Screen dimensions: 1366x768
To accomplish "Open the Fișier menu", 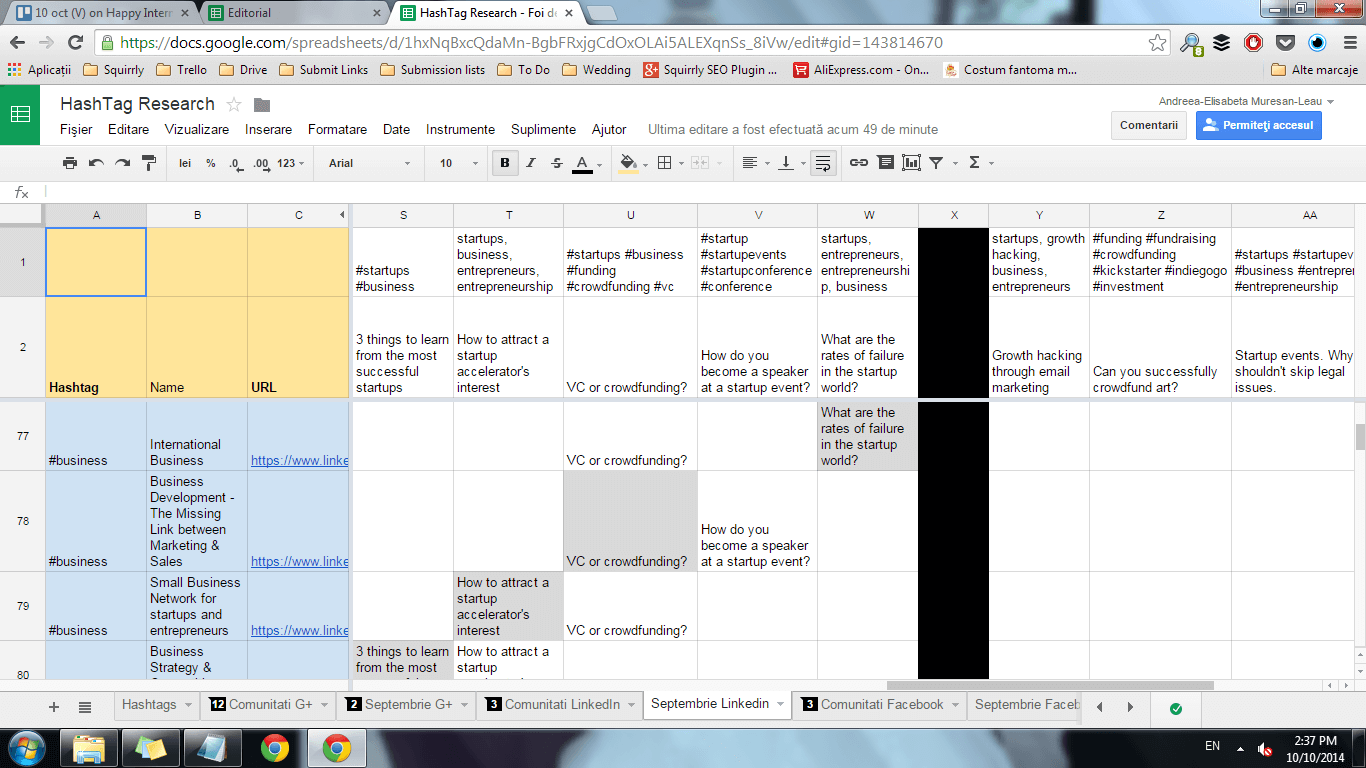I will click(x=76, y=129).
